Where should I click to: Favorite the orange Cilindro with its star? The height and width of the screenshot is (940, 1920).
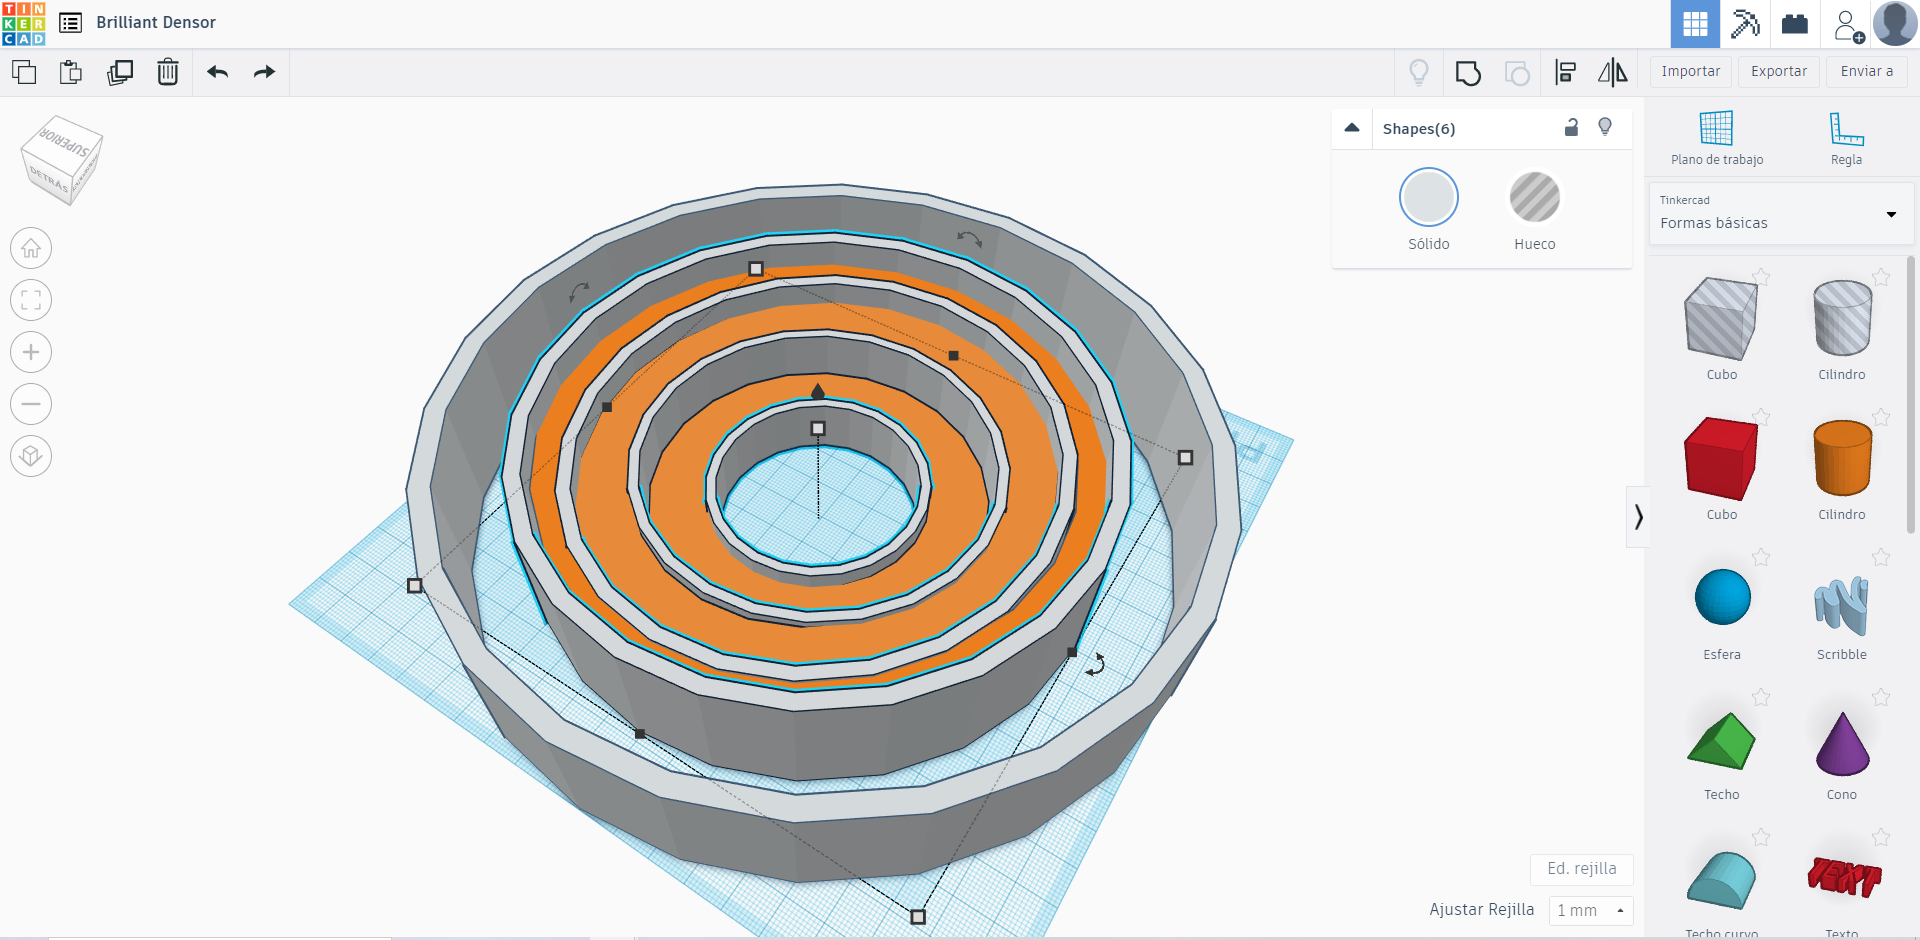1881,417
